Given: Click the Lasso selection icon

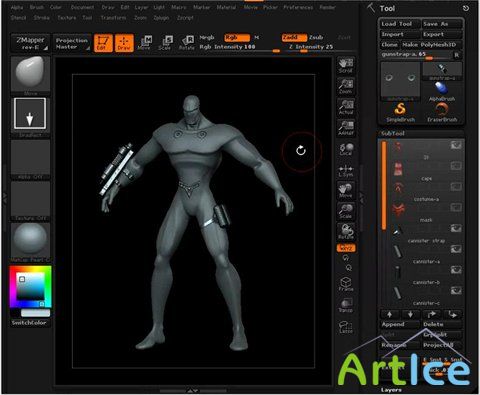Looking at the screenshot, I should (x=346, y=326).
